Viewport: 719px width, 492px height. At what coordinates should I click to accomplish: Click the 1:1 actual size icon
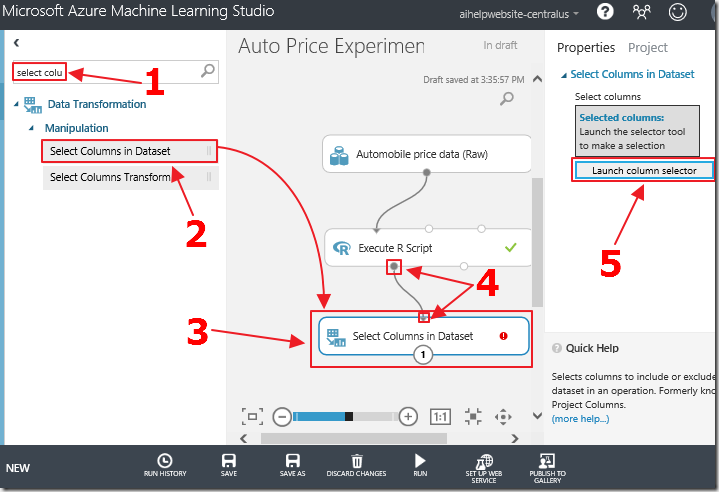(x=440, y=417)
